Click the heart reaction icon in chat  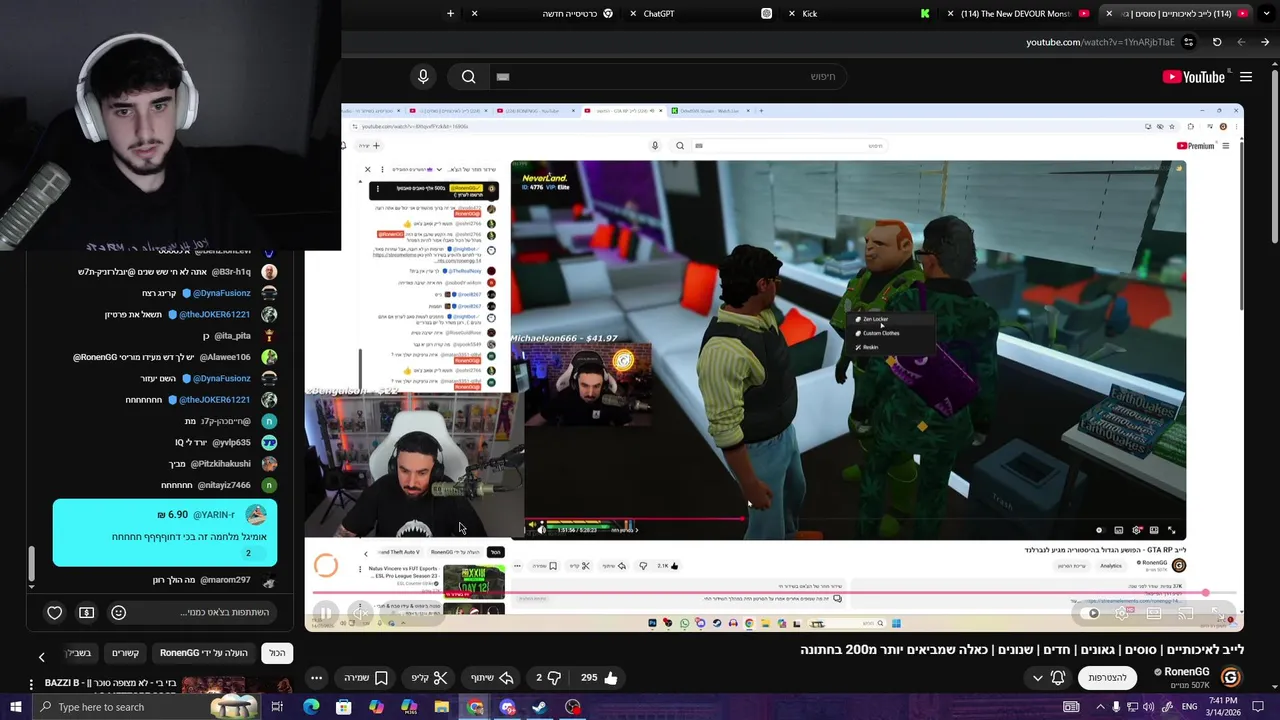[x=55, y=612]
